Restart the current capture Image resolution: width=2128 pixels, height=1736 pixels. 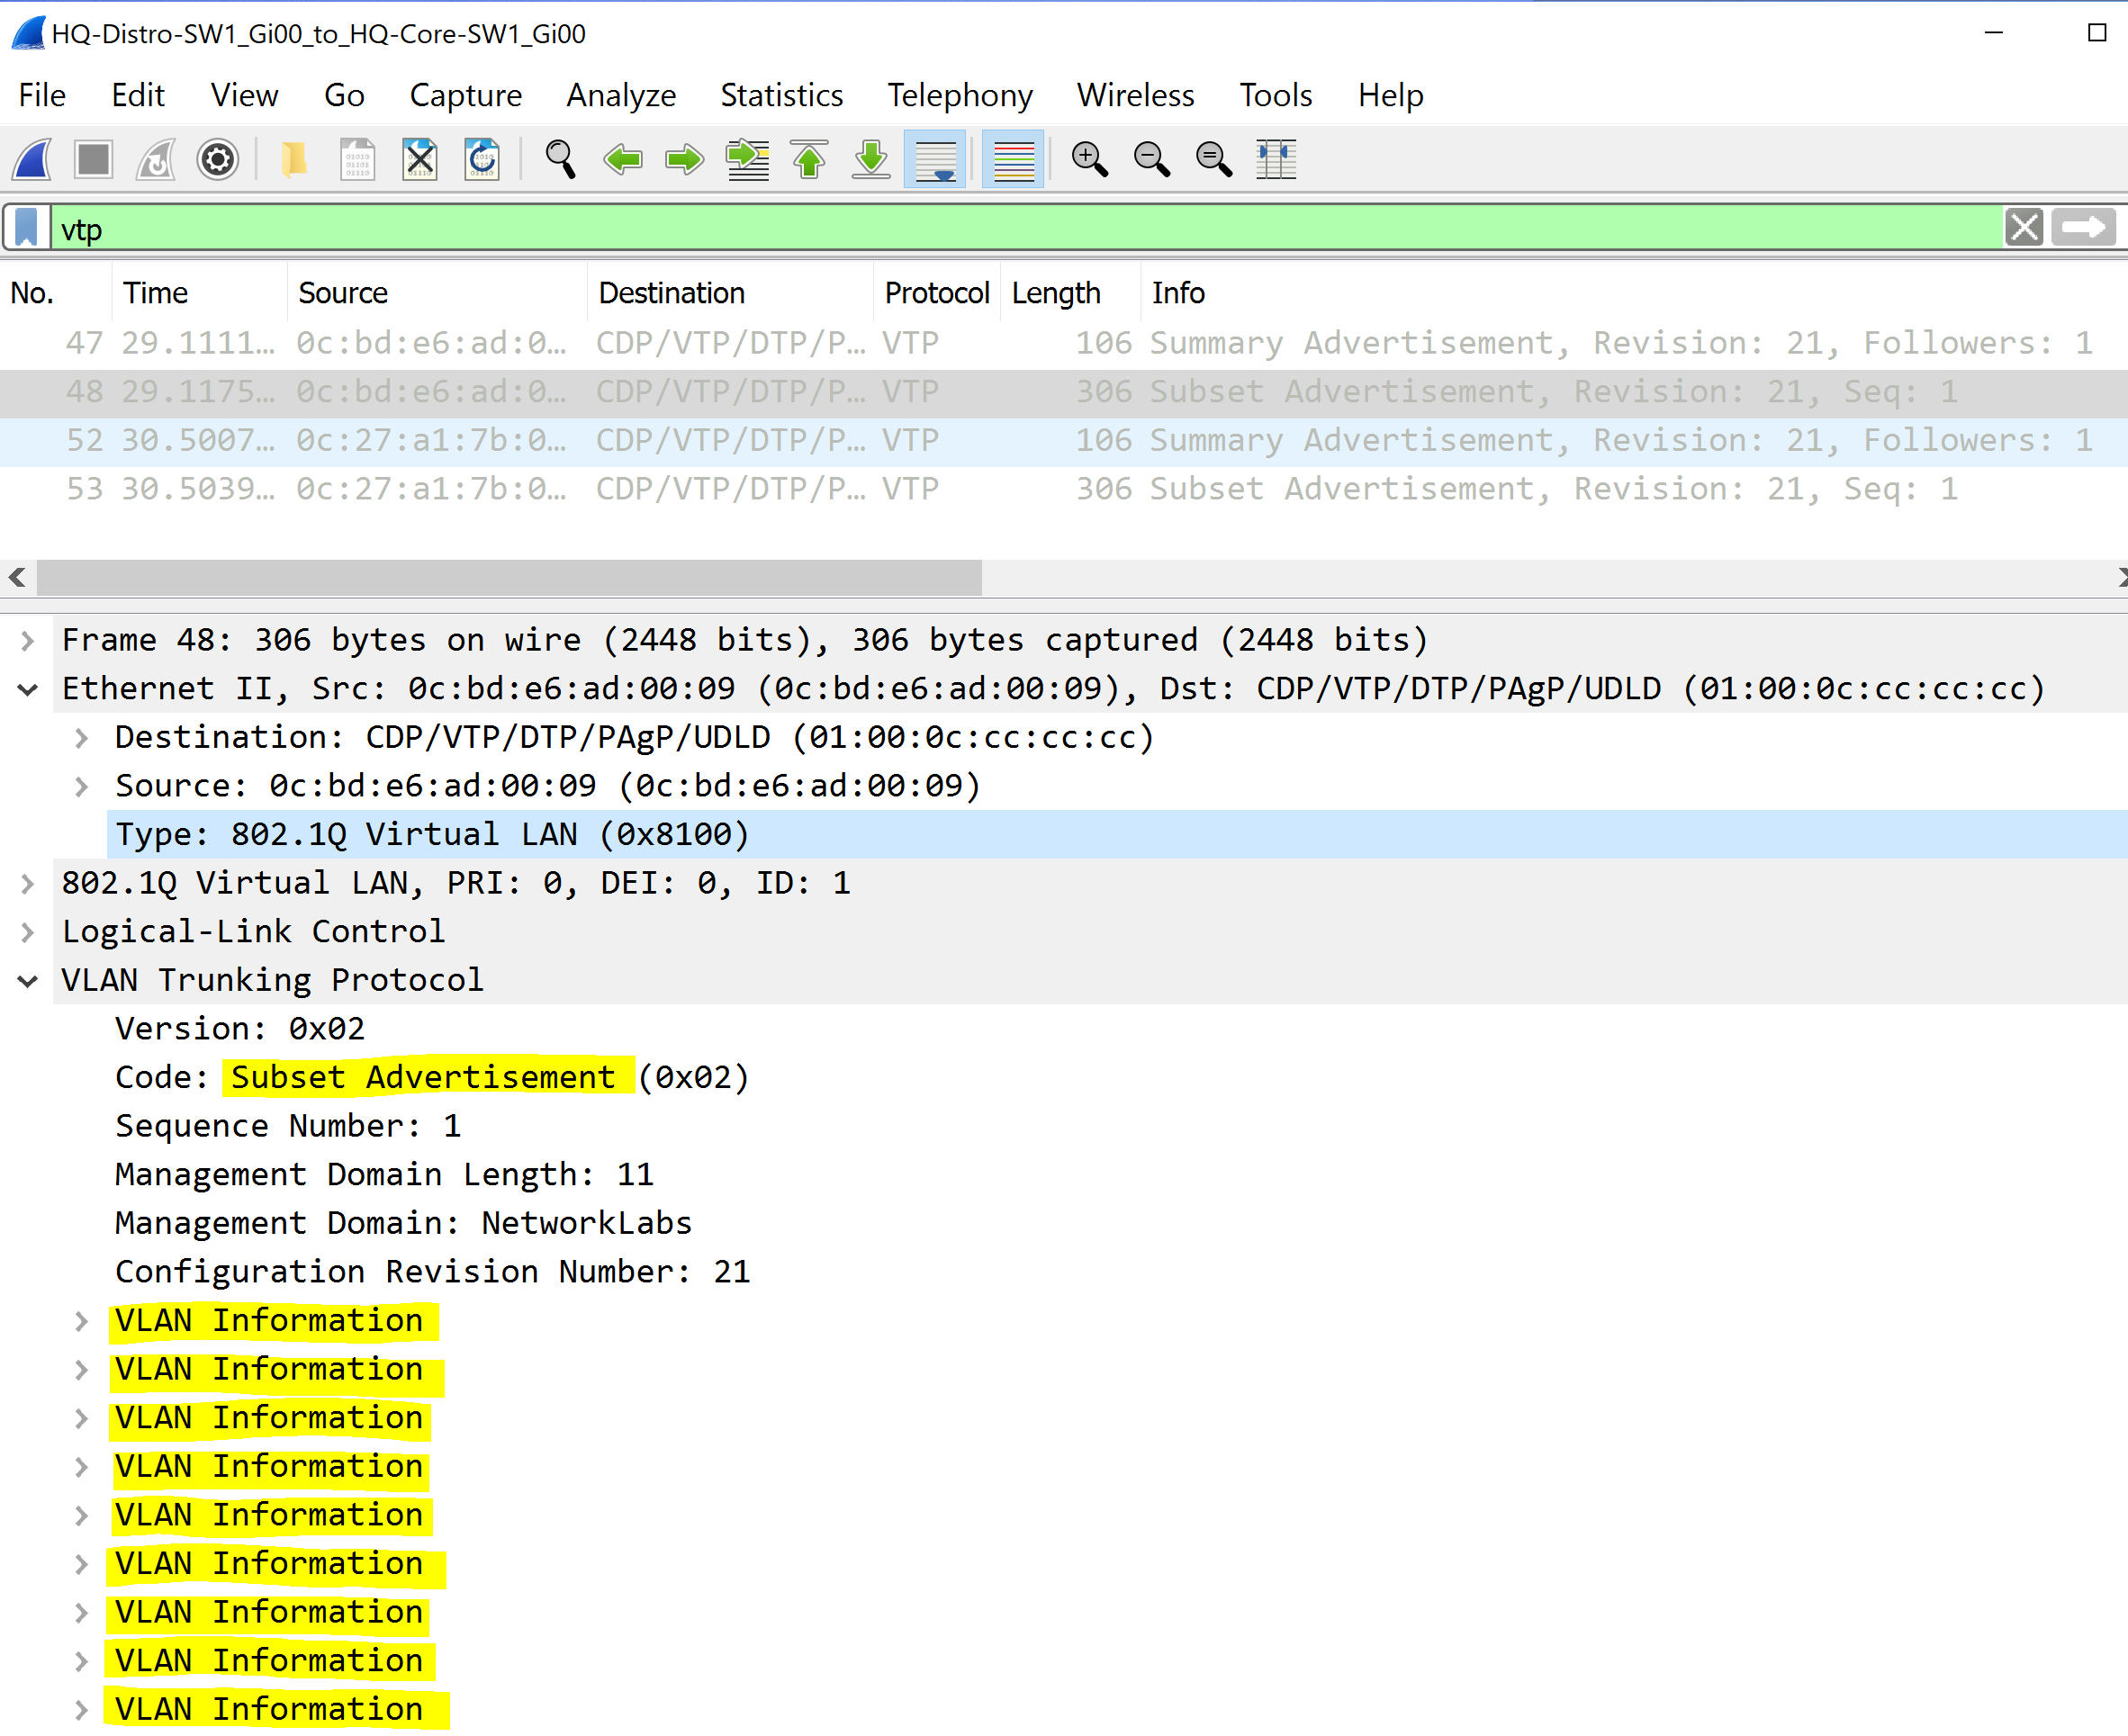[156, 159]
